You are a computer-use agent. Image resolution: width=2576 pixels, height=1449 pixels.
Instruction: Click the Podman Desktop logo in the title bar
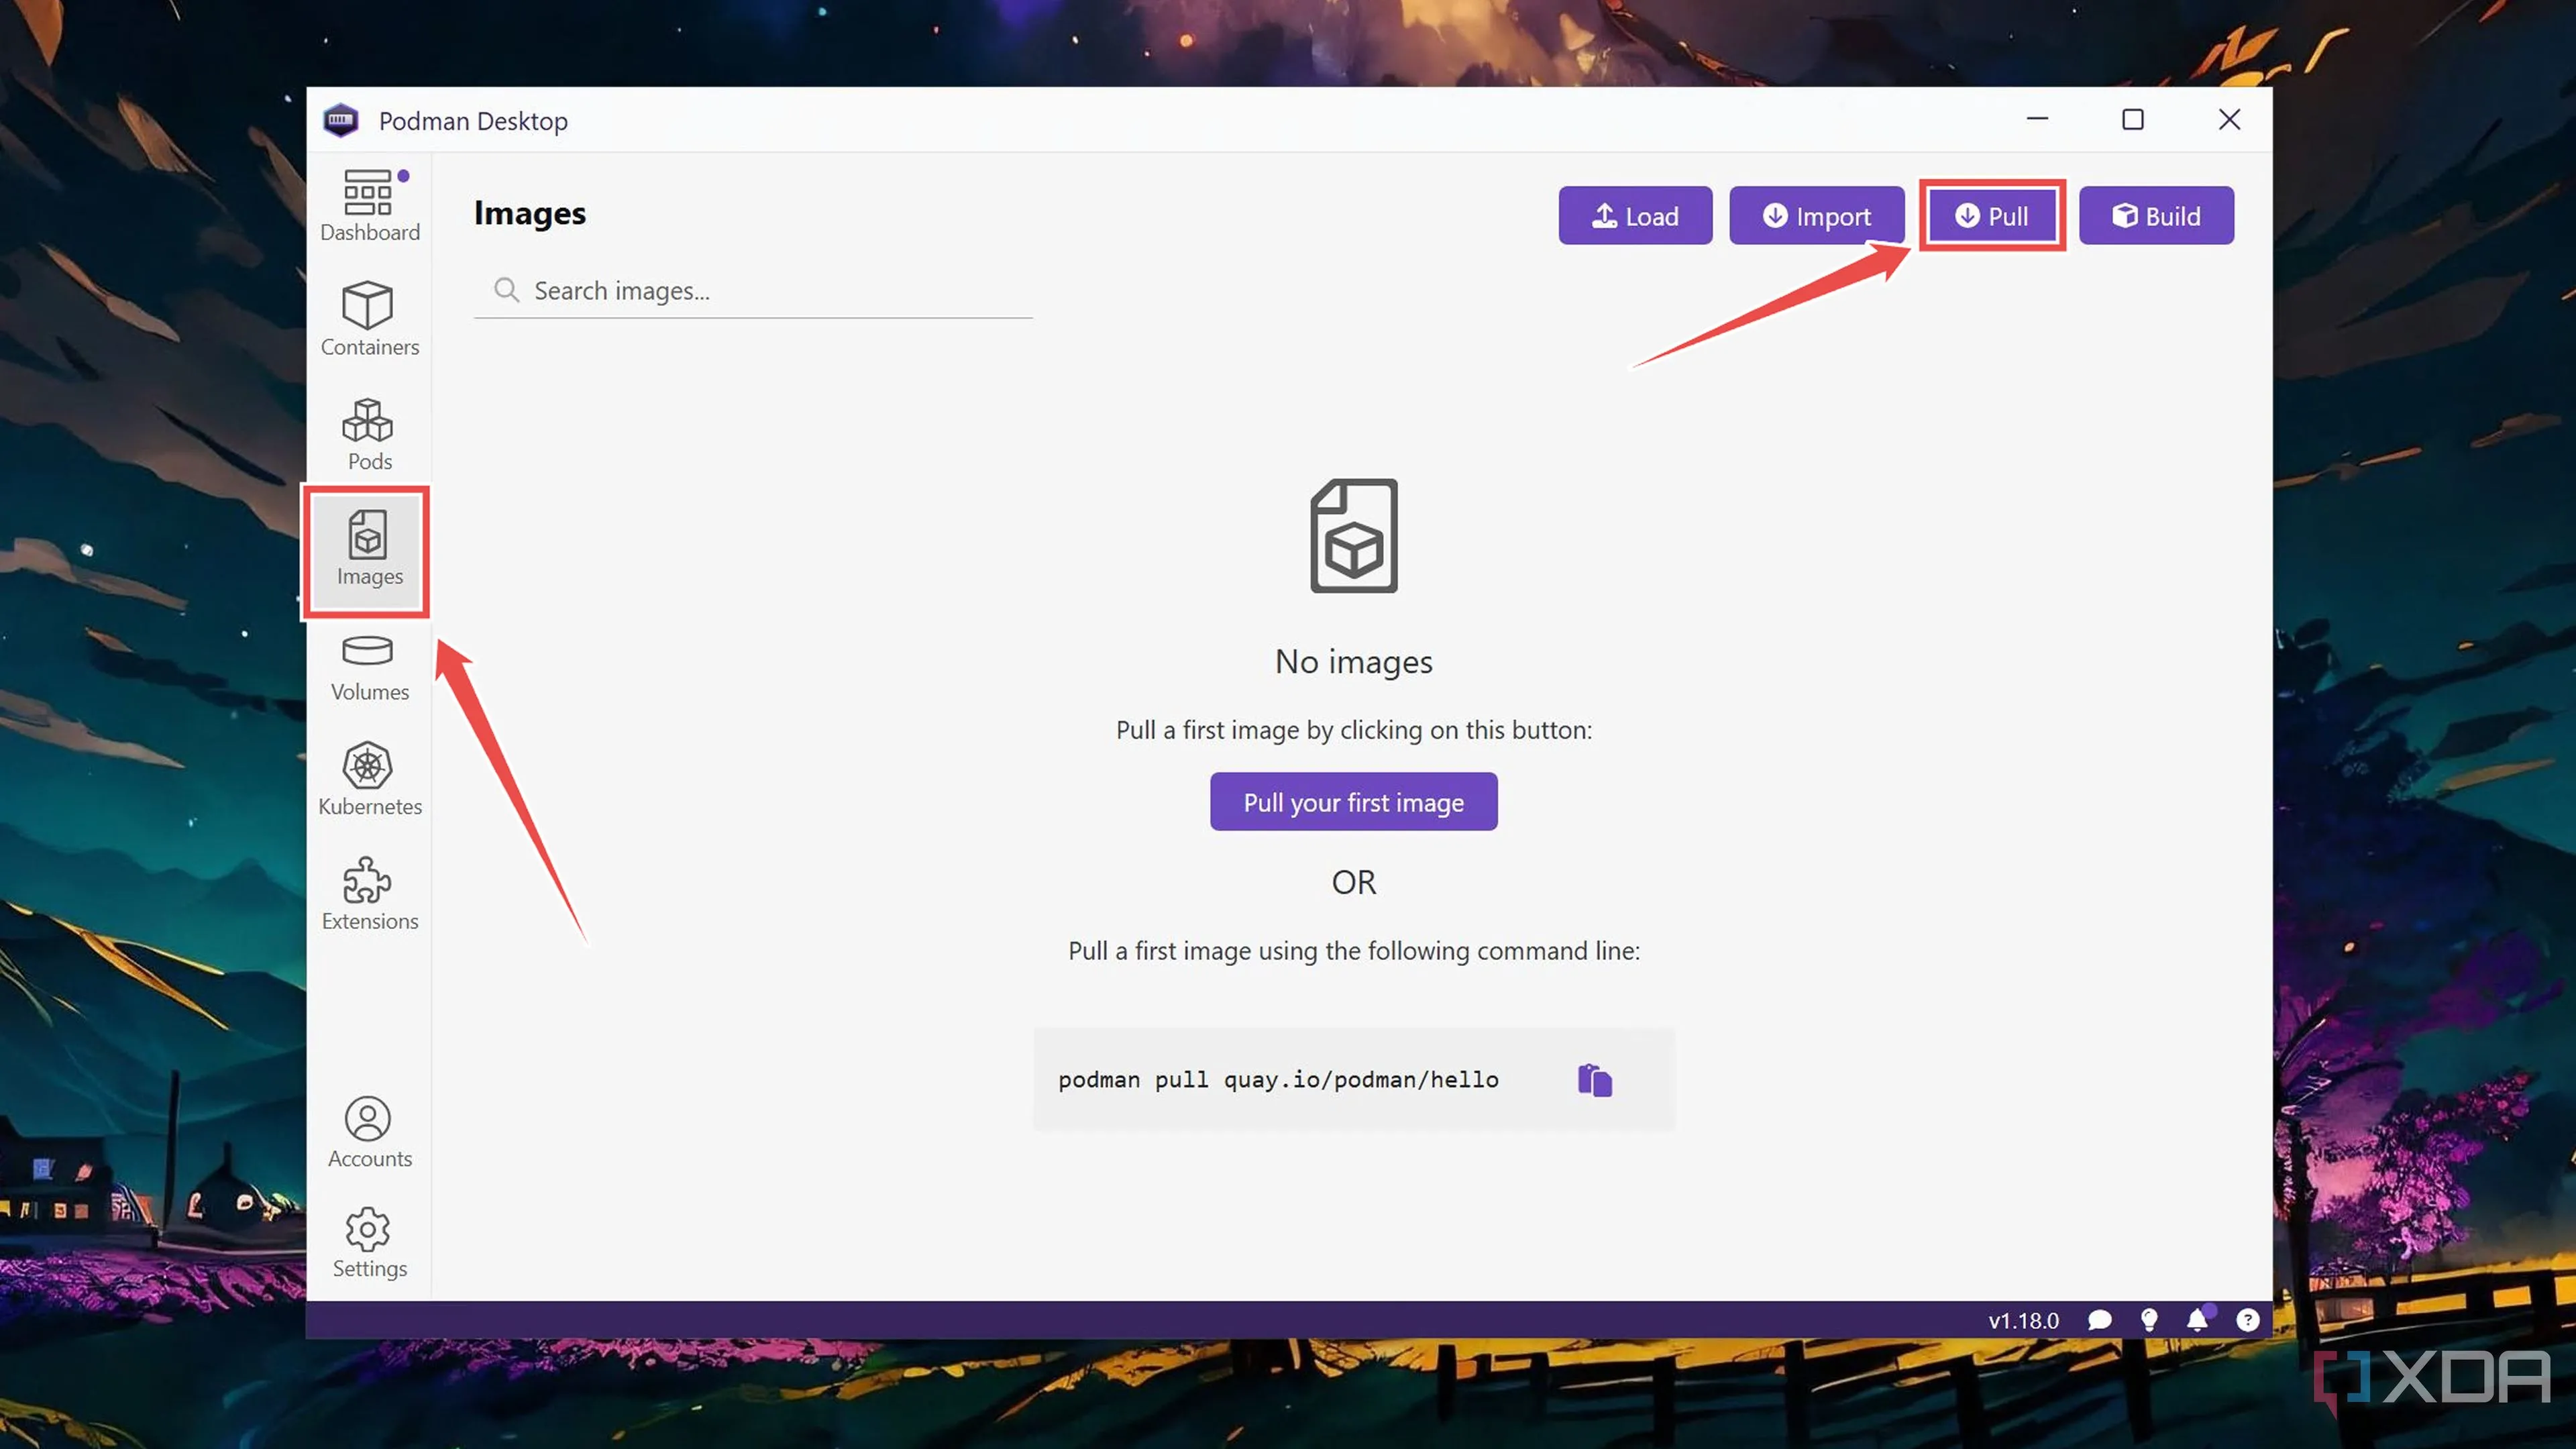341,120
